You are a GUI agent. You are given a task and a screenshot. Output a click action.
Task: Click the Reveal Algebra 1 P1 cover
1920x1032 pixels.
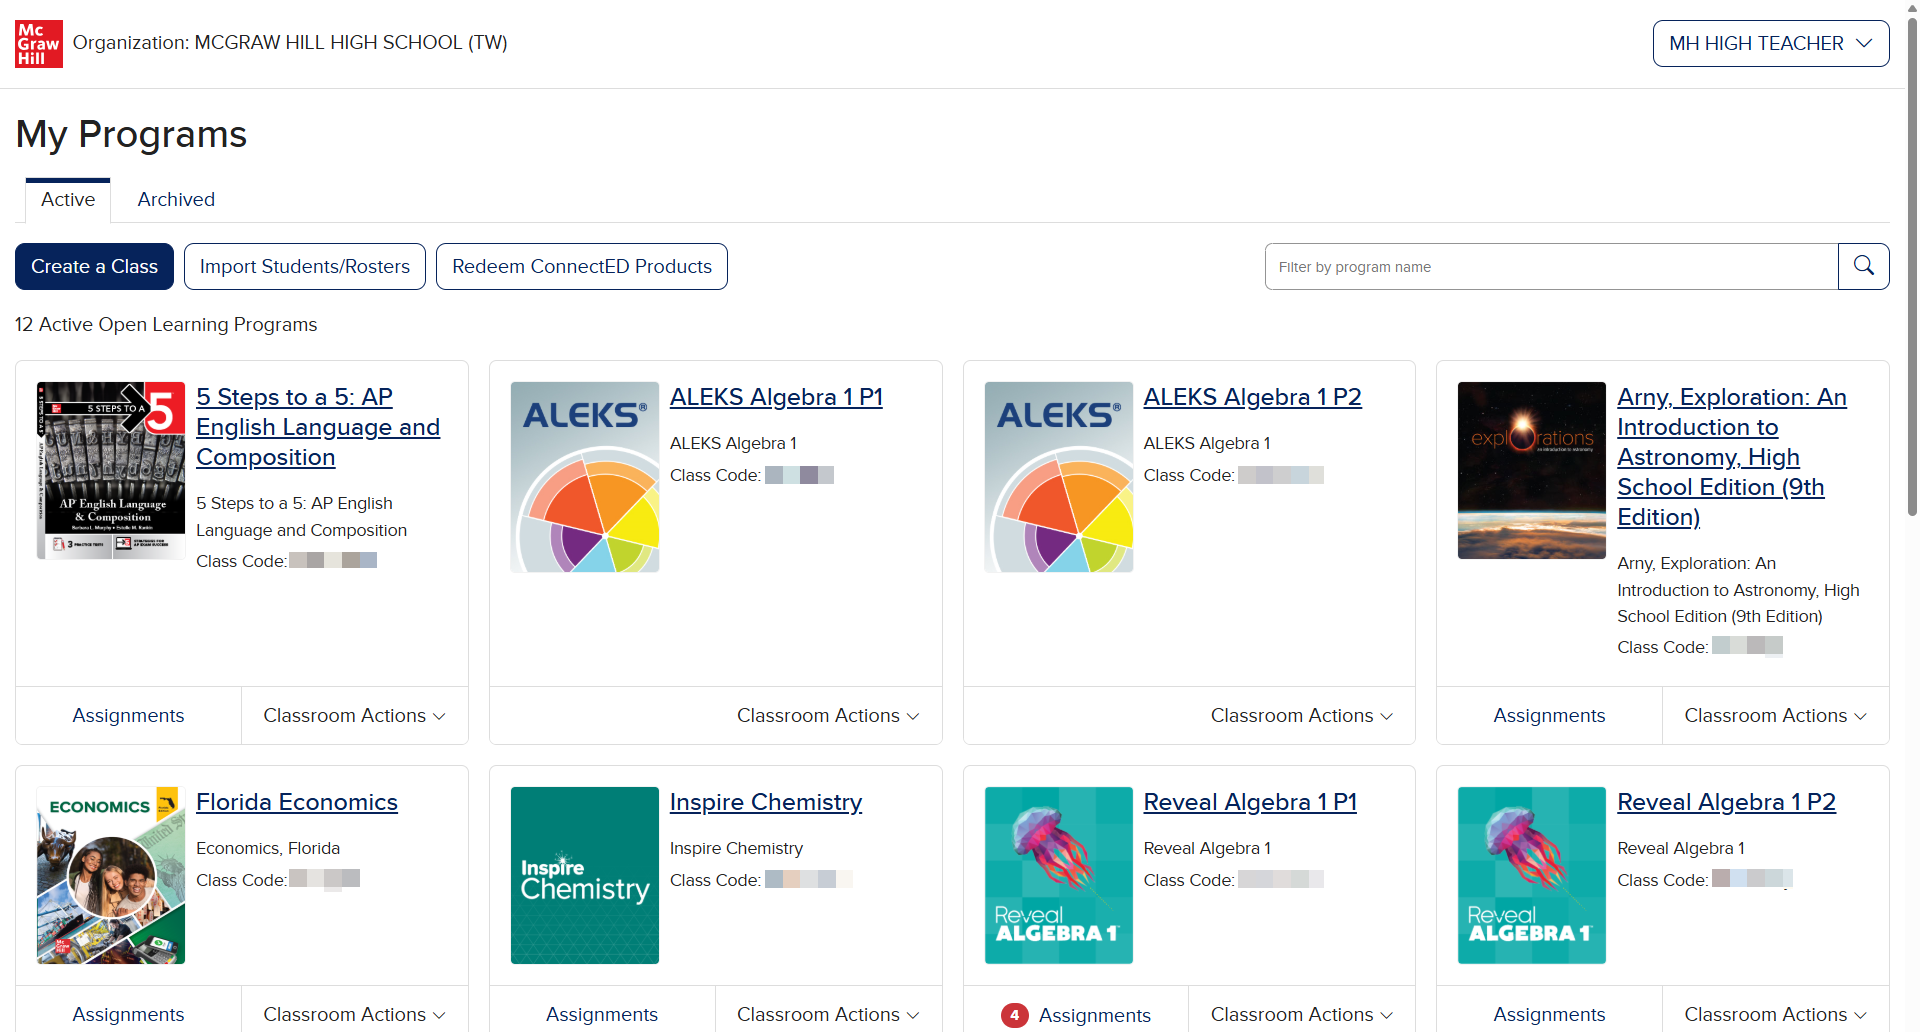click(x=1059, y=875)
